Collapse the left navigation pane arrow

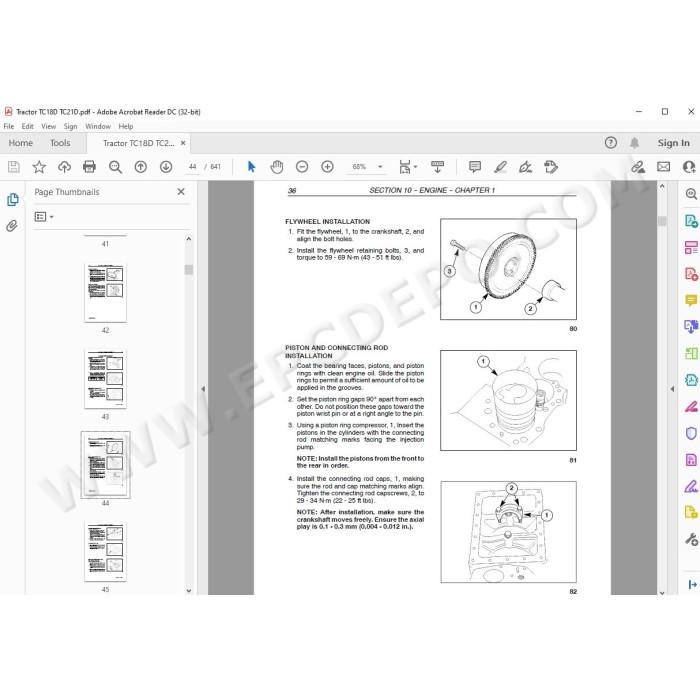(203, 389)
